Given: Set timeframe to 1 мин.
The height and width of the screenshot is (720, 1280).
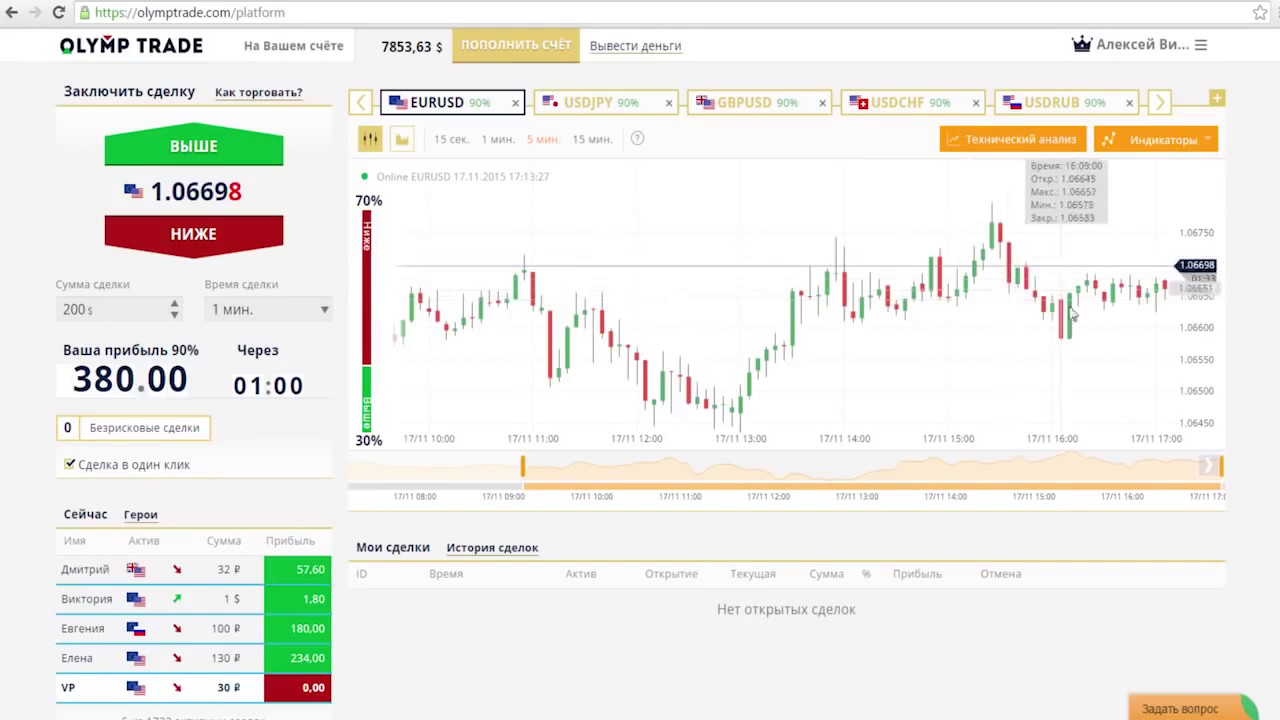Looking at the screenshot, I should pos(498,140).
